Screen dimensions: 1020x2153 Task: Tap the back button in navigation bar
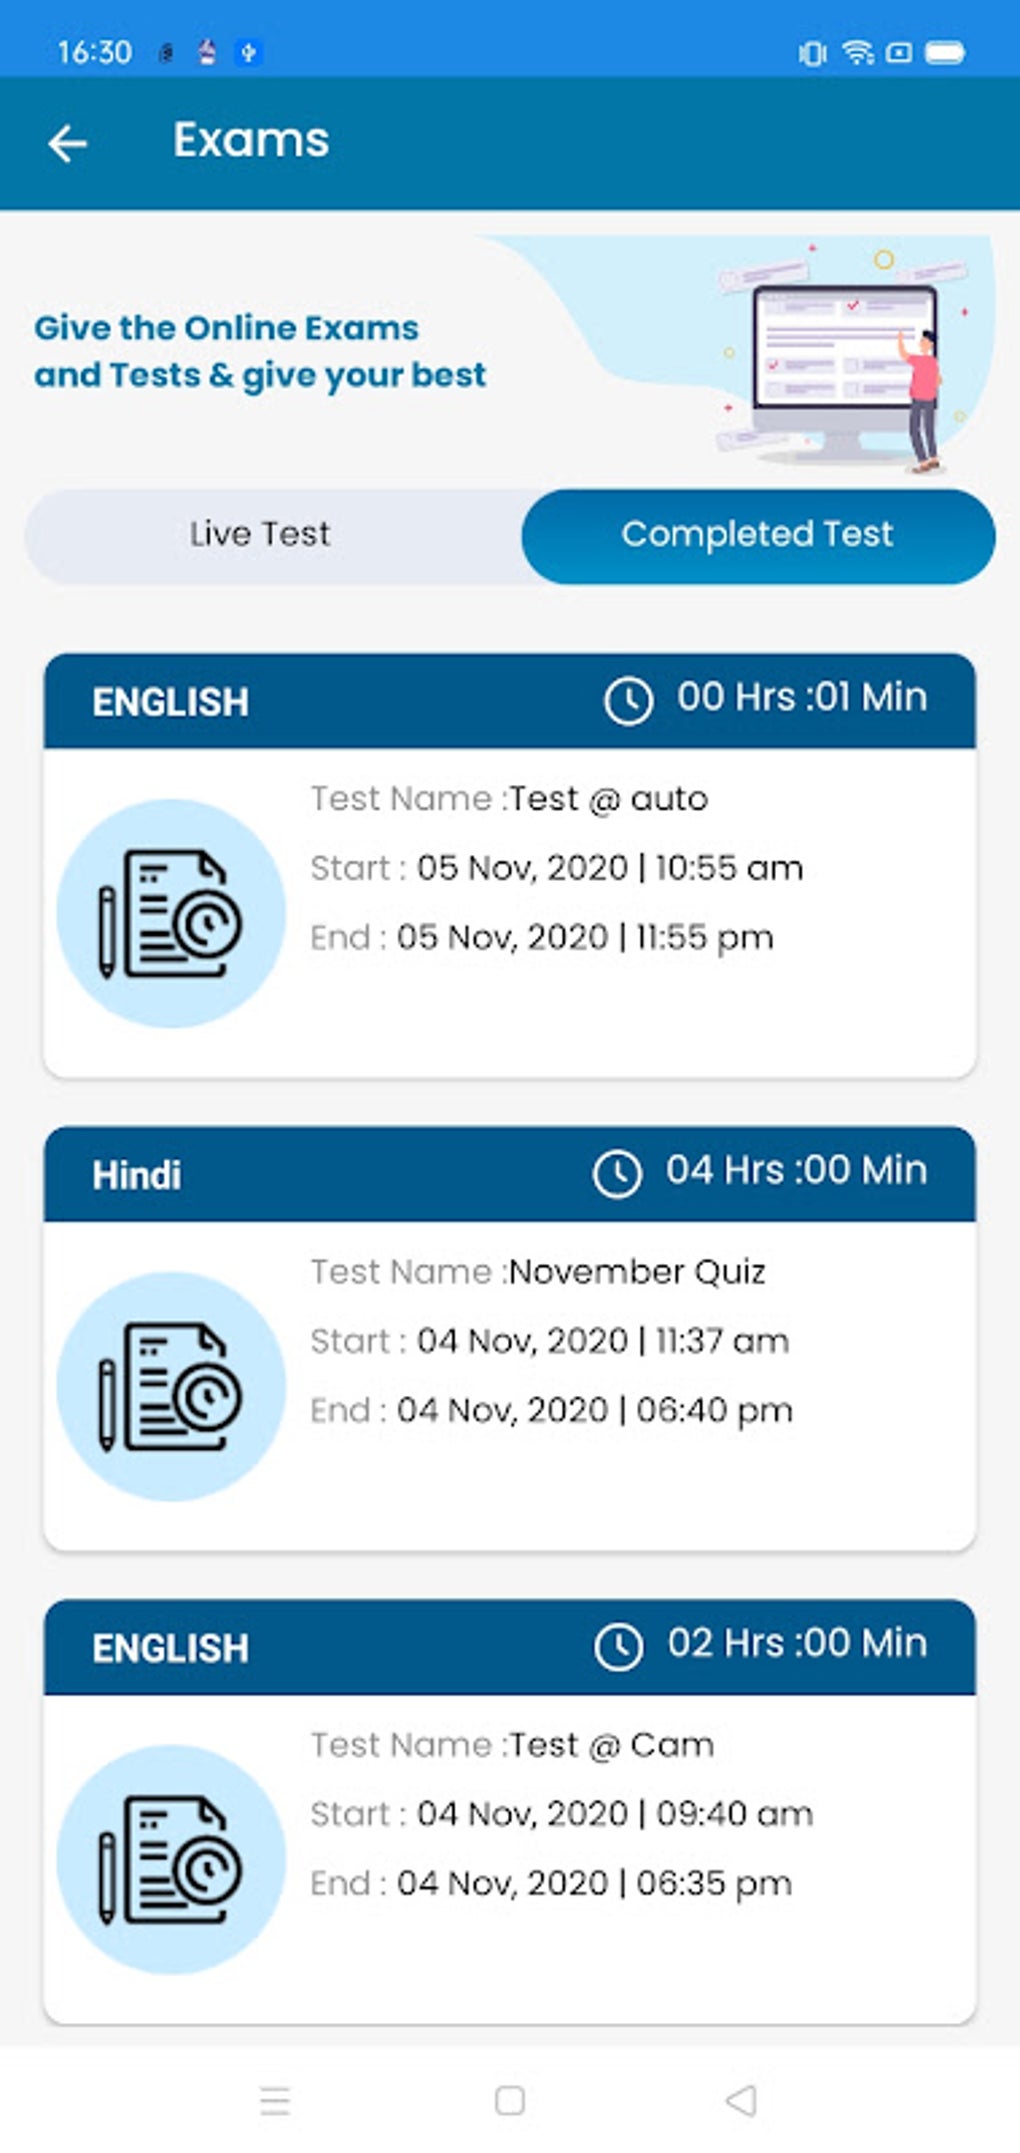pyautogui.click(x=741, y=2095)
